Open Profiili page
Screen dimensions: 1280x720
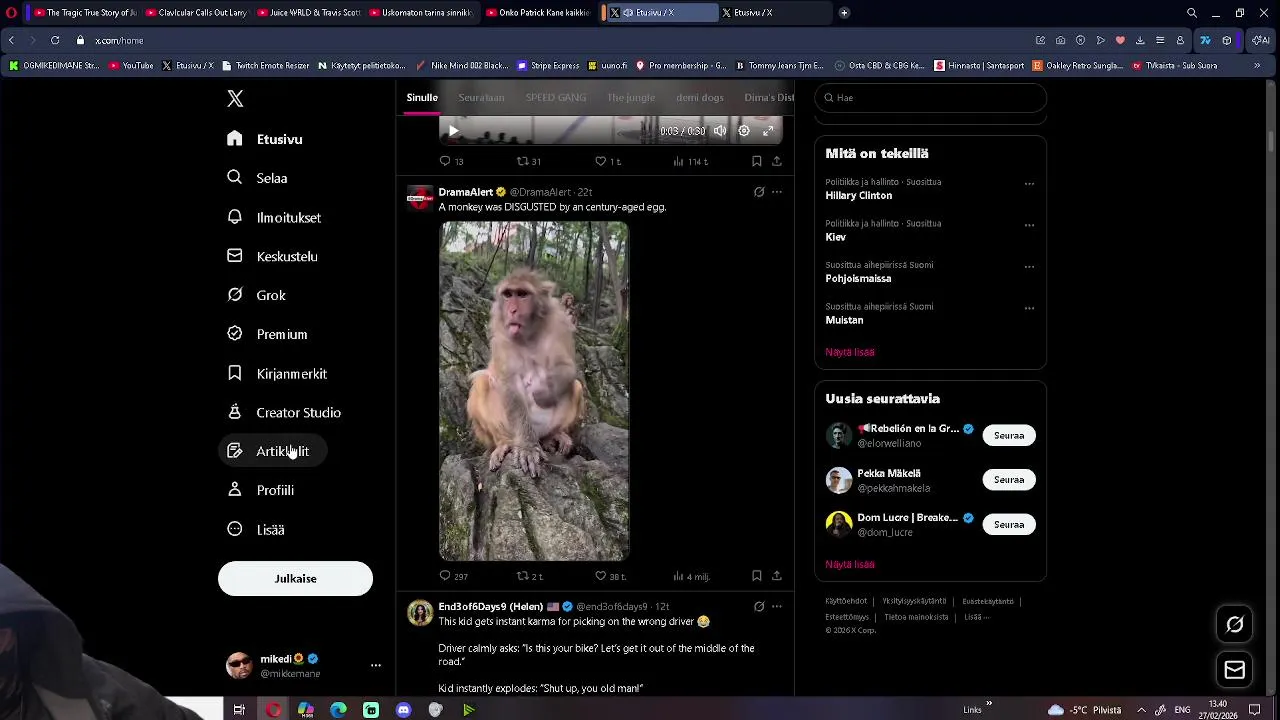pyautogui.click(x=262, y=490)
